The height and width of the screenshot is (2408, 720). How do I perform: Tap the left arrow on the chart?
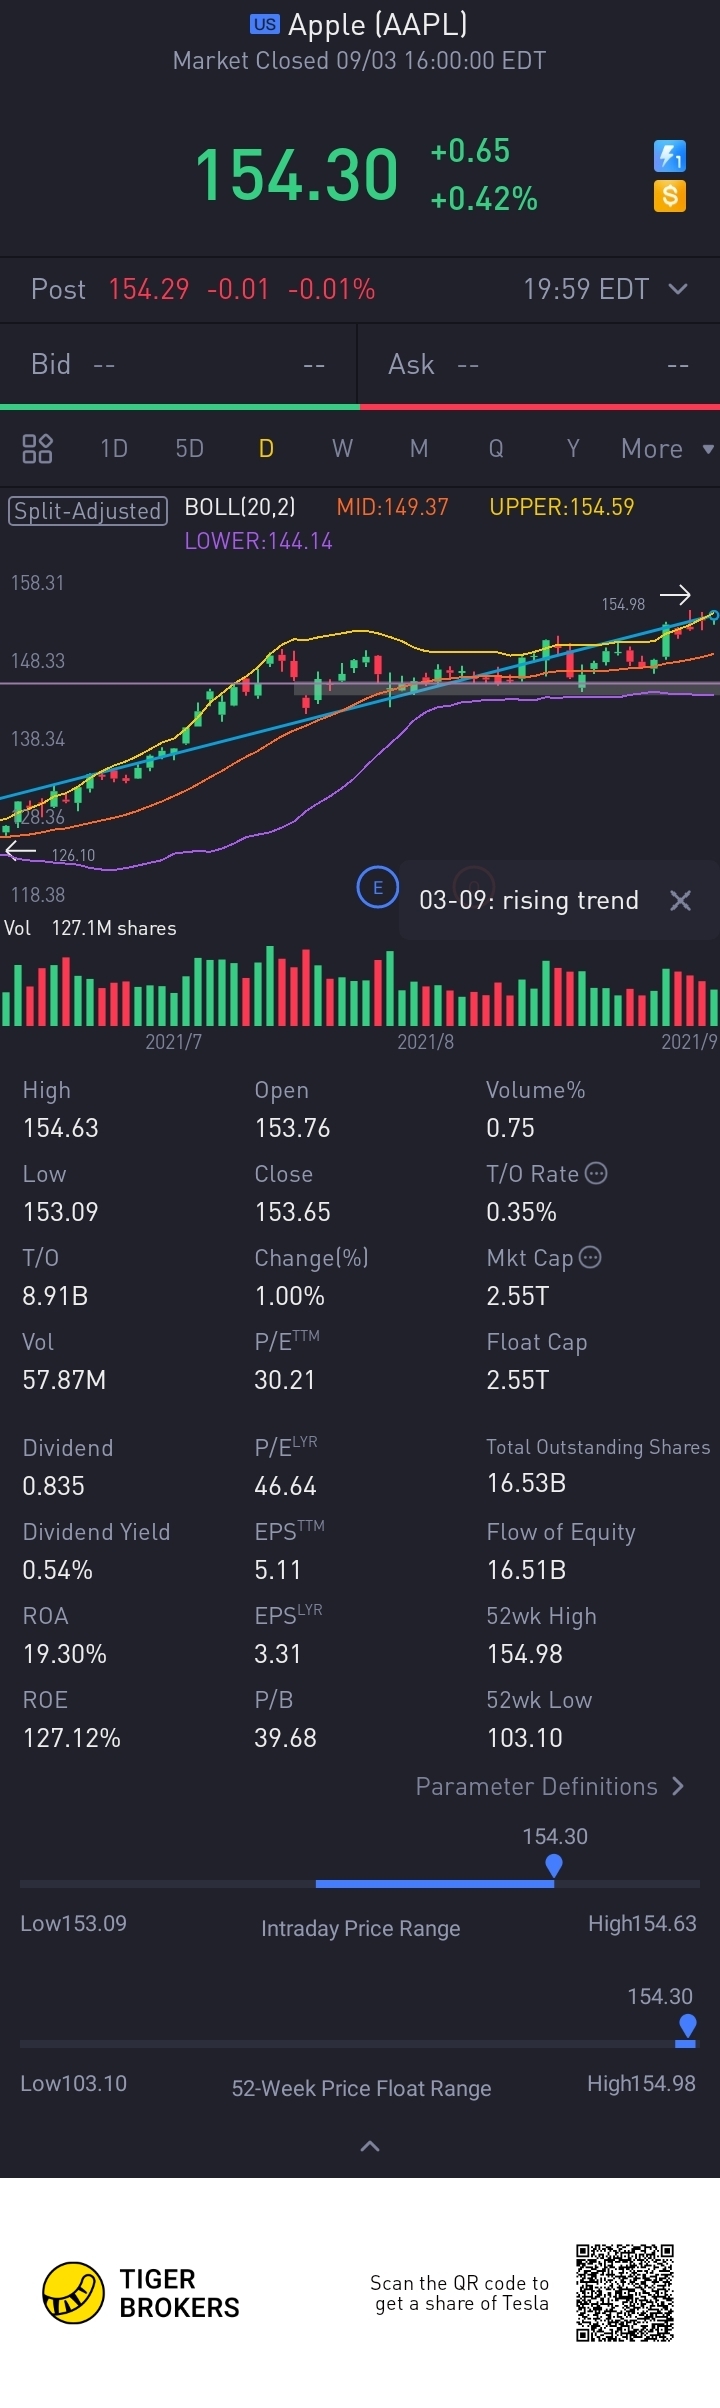point(20,851)
